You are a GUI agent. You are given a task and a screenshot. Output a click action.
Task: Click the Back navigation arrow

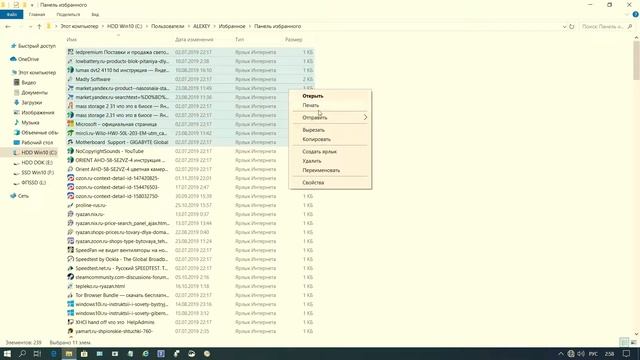pos(8,27)
